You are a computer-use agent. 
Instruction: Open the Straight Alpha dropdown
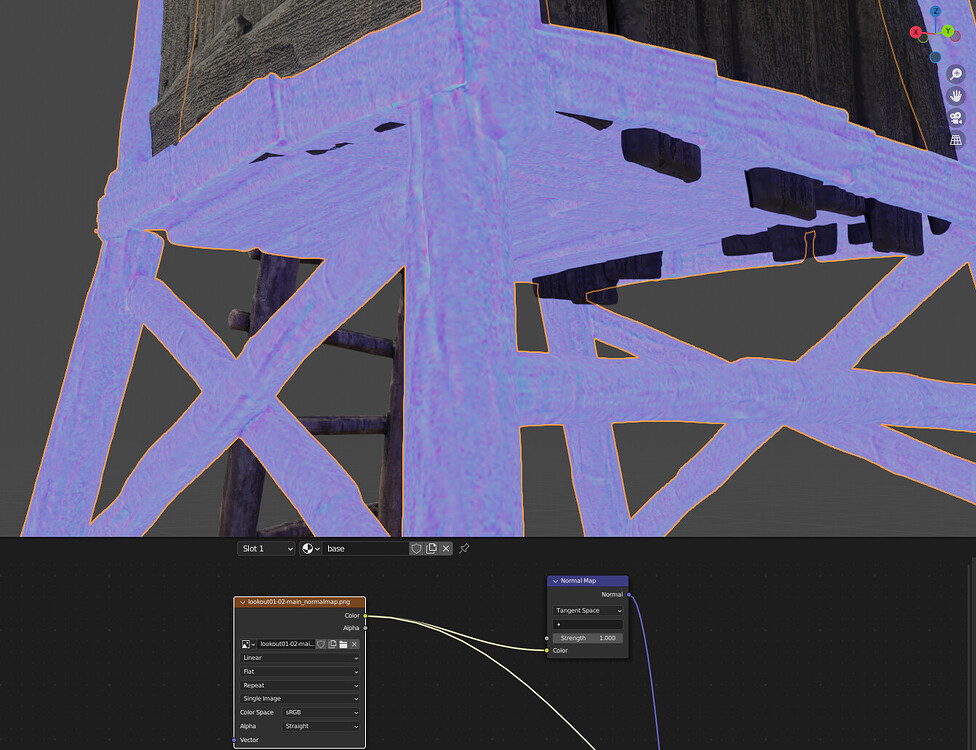click(321, 726)
